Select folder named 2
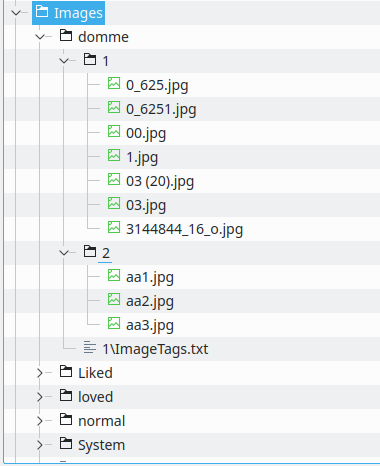The width and height of the screenshot is (380, 466). 106,253
